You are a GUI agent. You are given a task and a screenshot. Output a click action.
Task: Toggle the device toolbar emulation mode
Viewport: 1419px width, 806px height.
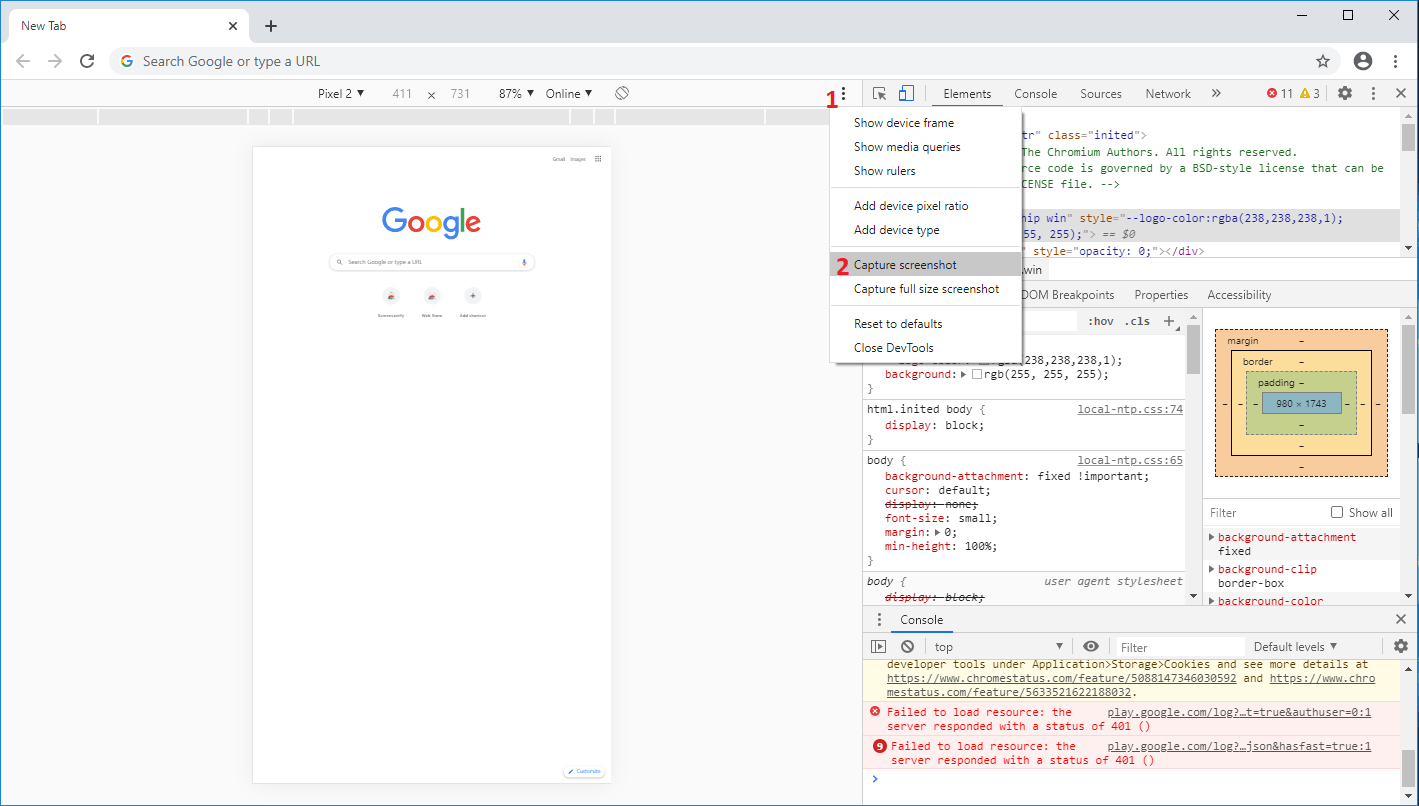pos(906,93)
